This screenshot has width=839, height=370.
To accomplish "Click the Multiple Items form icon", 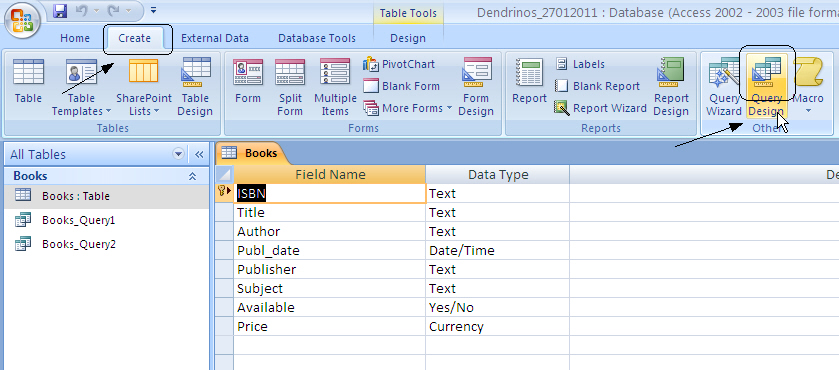I will (335, 87).
